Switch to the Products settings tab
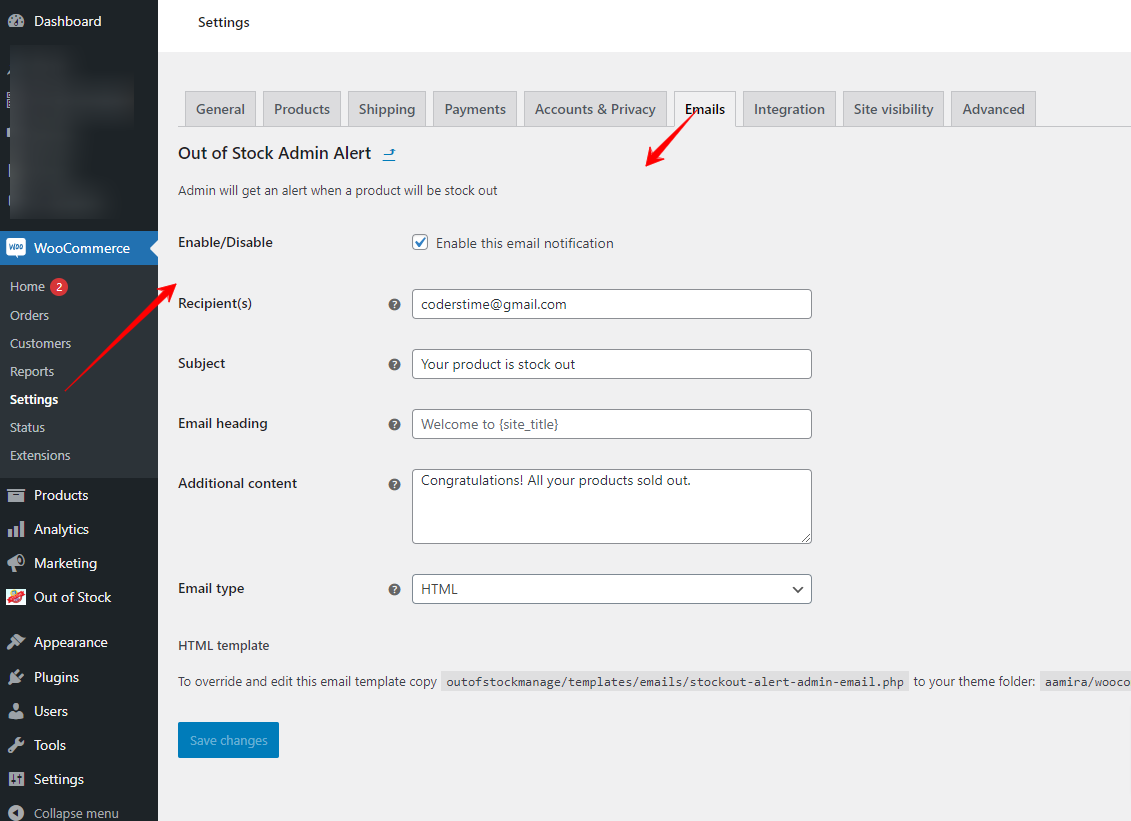Image resolution: width=1131 pixels, height=821 pixels. [x=302, y=109]
